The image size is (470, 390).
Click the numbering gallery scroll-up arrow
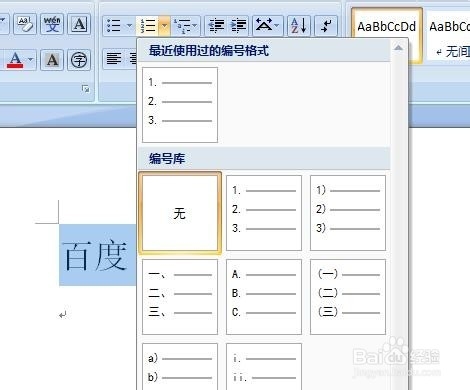[398, 48]
